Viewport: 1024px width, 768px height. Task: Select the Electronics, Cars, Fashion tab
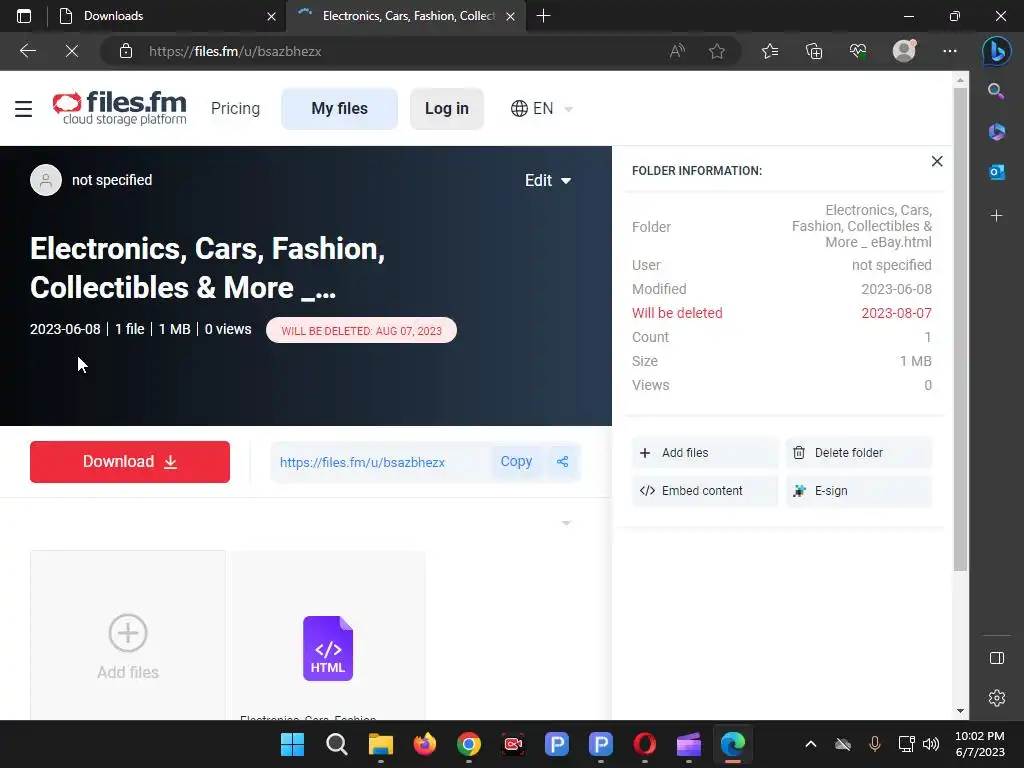tap(407, 16)
